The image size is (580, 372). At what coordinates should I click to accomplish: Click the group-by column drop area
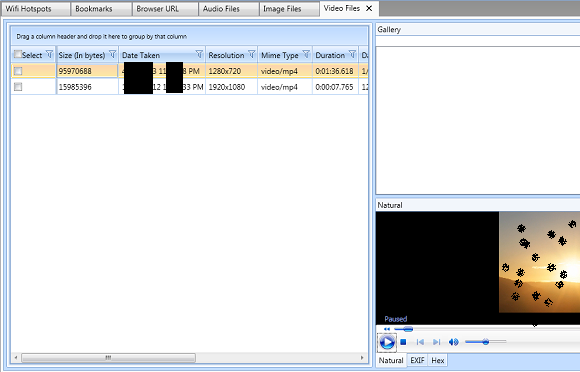189,36
